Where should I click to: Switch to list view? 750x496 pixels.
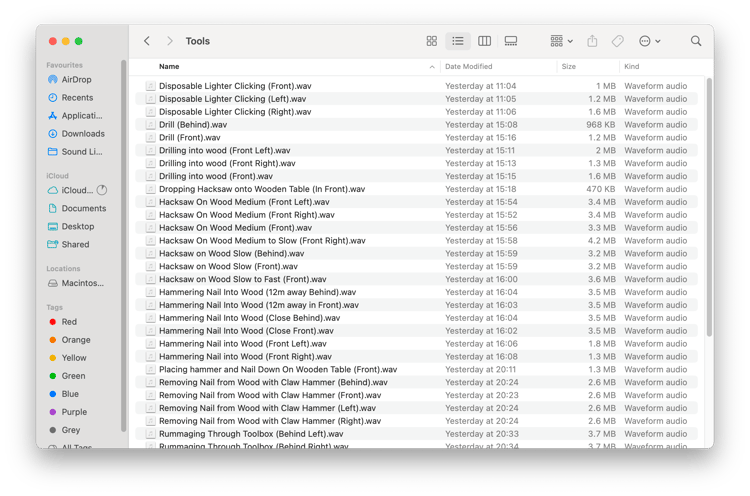458,41
